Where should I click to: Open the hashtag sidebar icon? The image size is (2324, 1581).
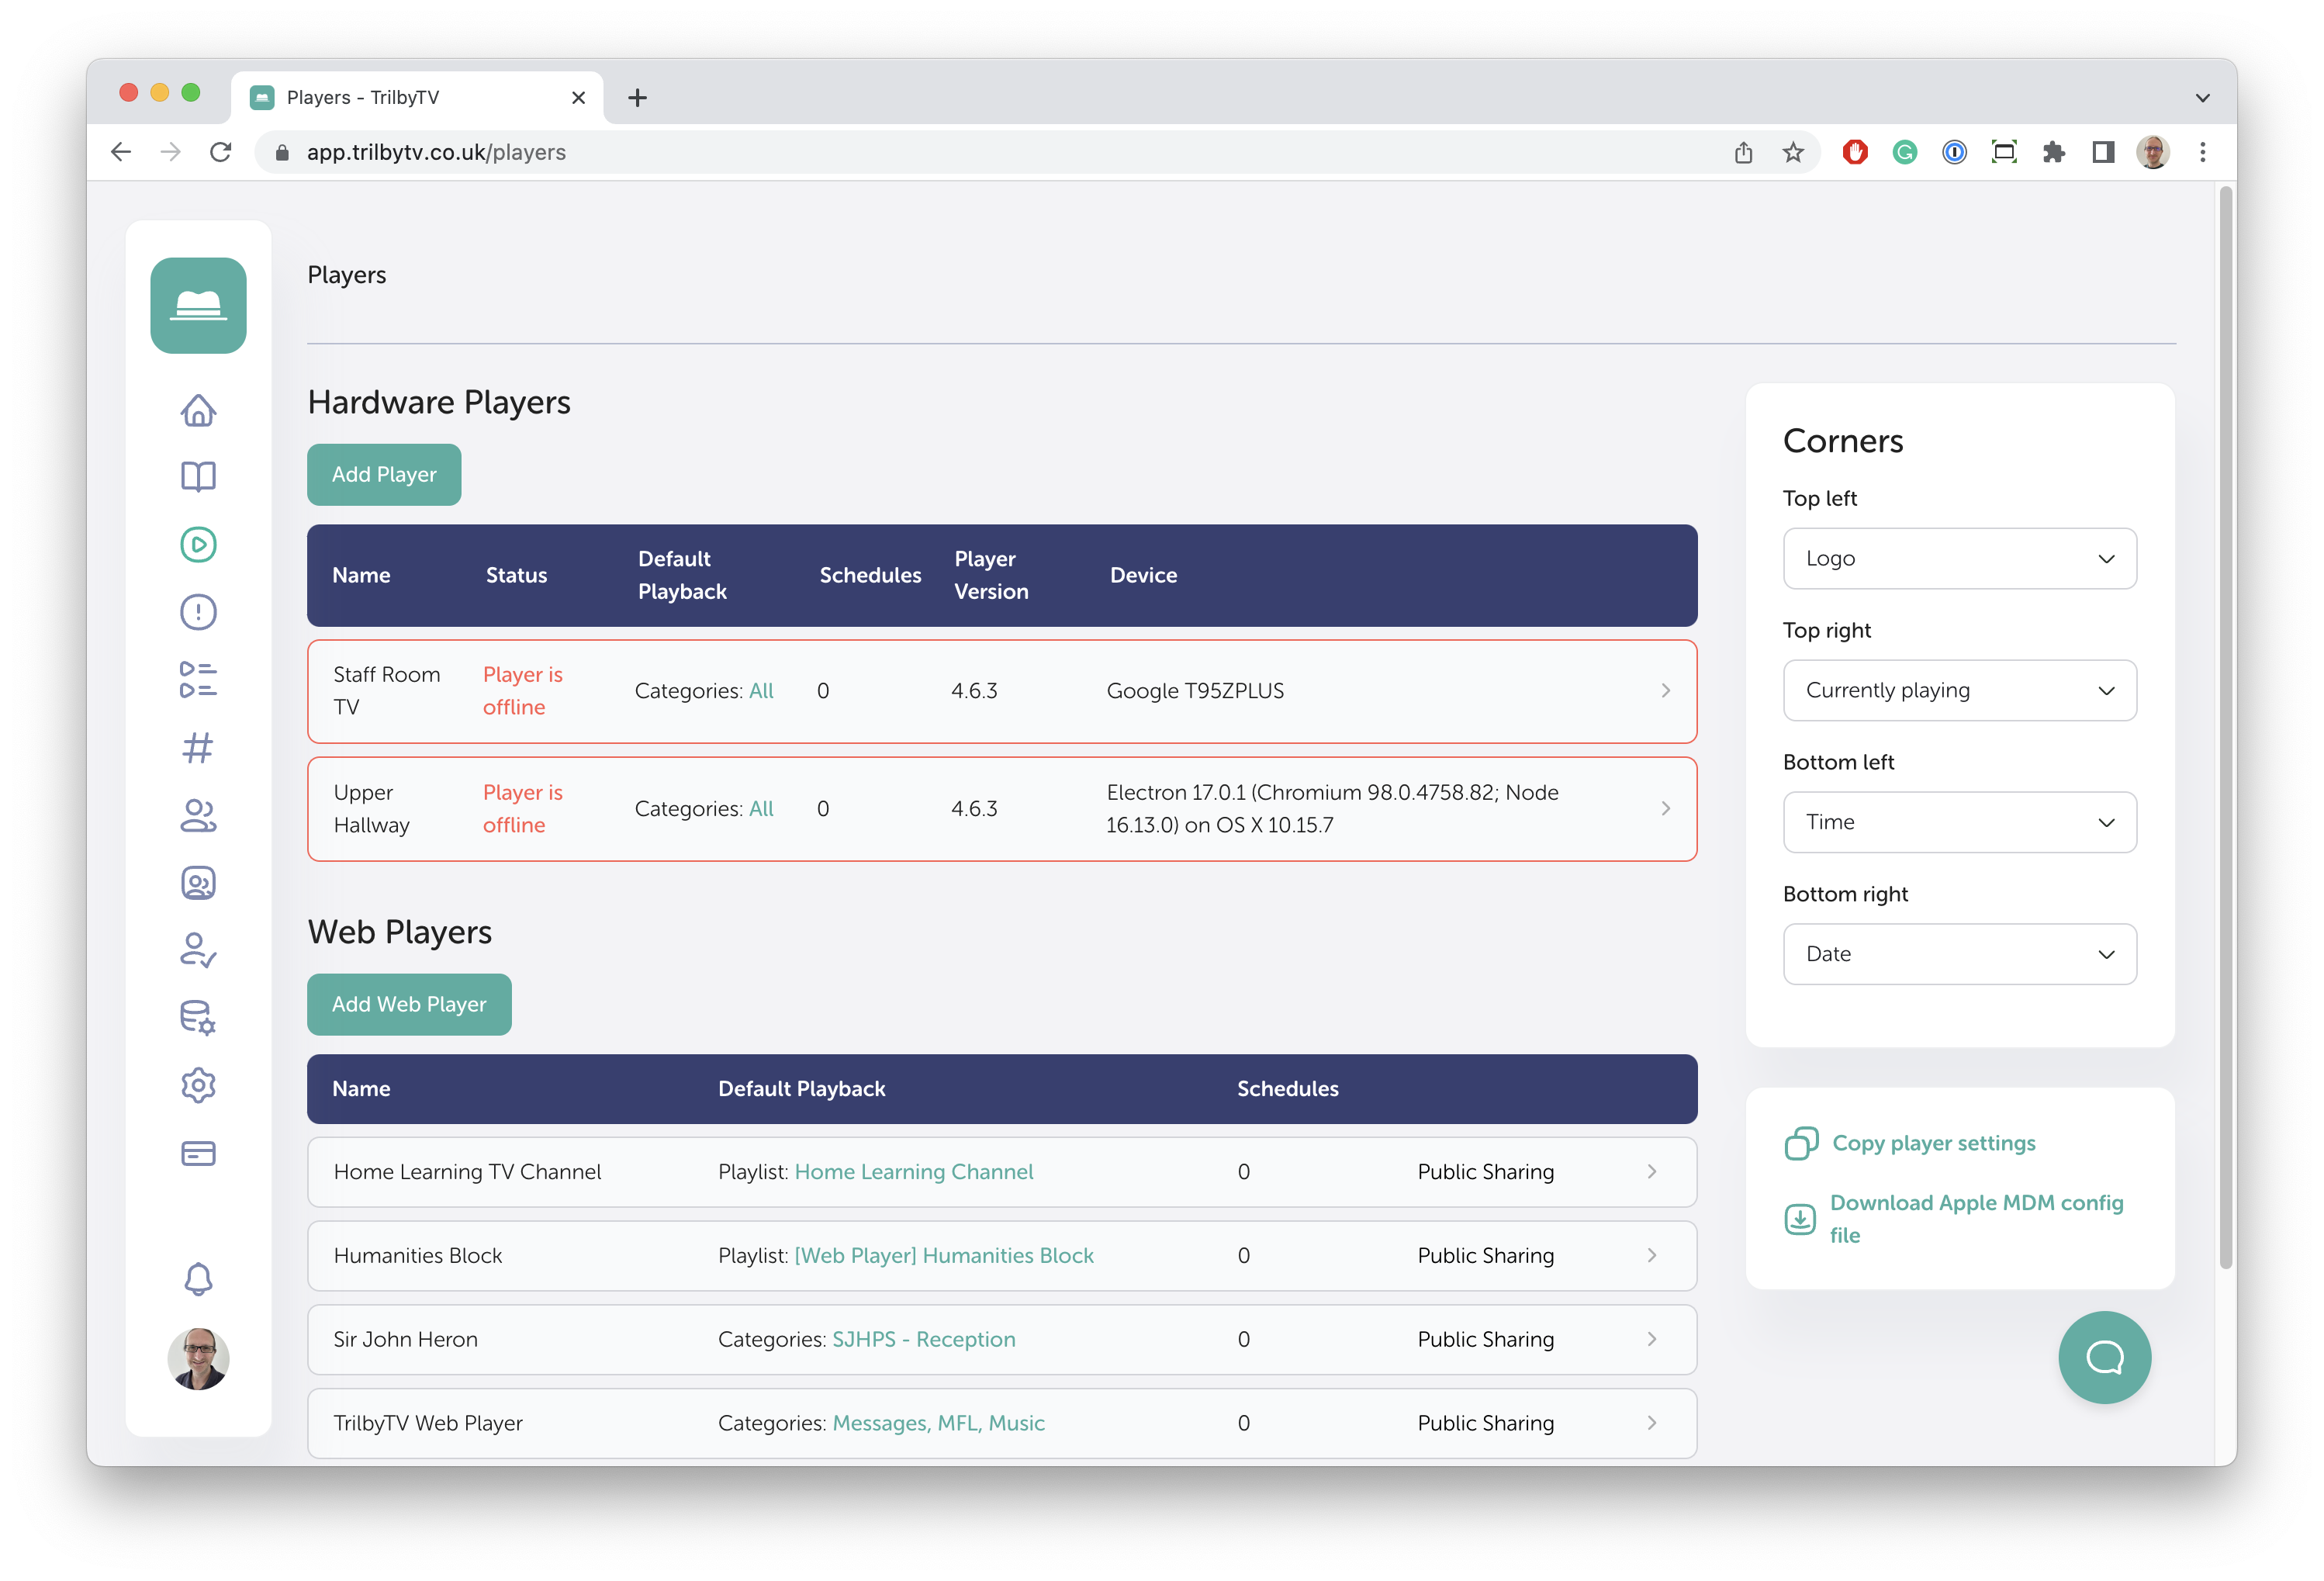pos(198,748)
